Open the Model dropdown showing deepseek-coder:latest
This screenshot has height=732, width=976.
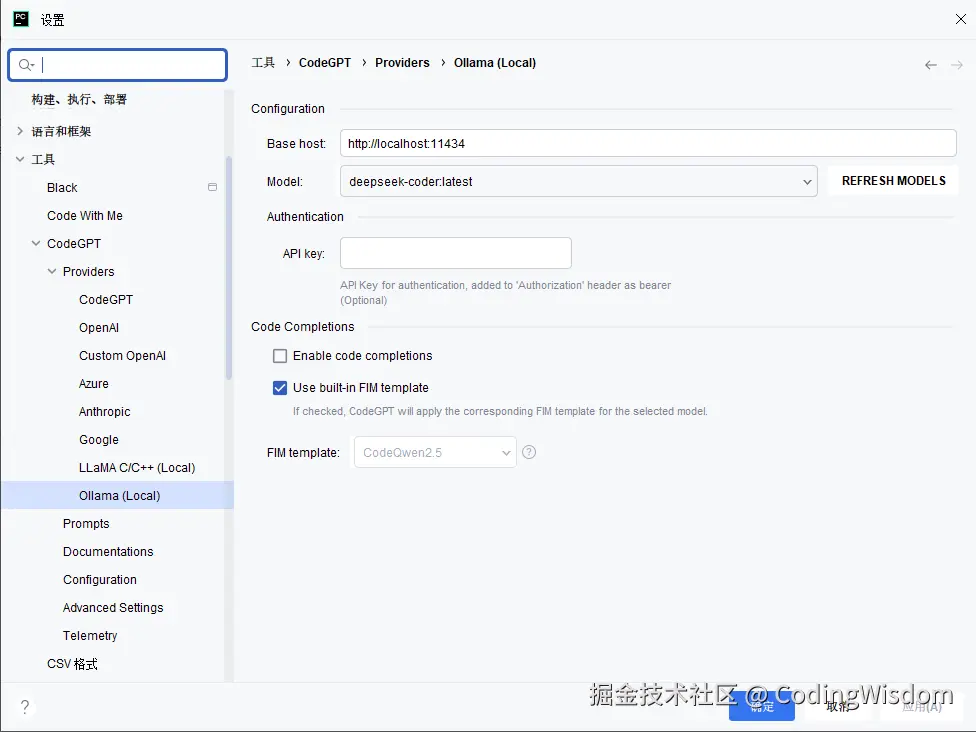[578, 181]
